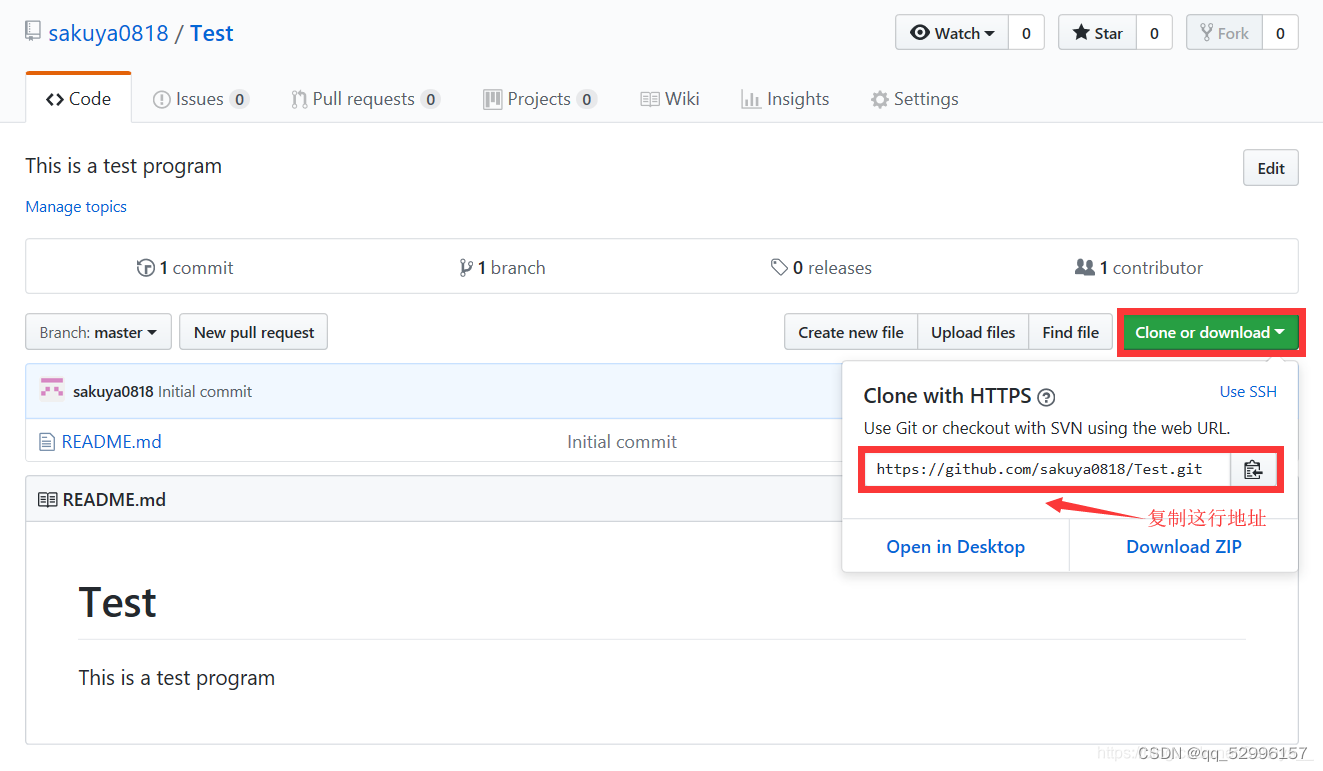
Task: Click sakuya0818 author name in commit row
Action: click(x=113, y=392)
